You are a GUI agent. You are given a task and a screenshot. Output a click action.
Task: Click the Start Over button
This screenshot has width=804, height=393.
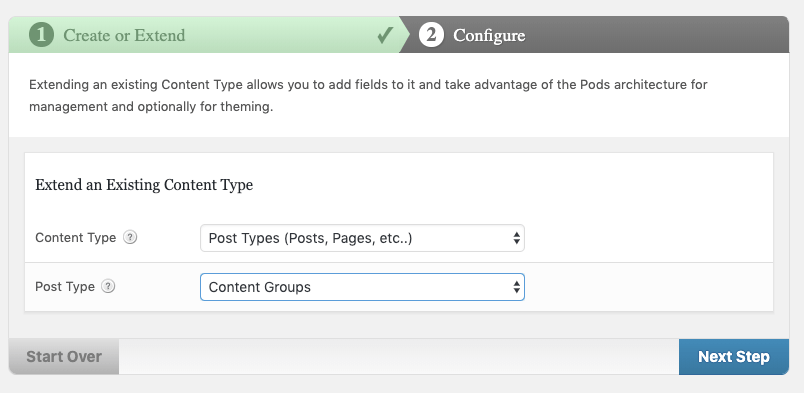pyautogui.click(x=64, y=357)
